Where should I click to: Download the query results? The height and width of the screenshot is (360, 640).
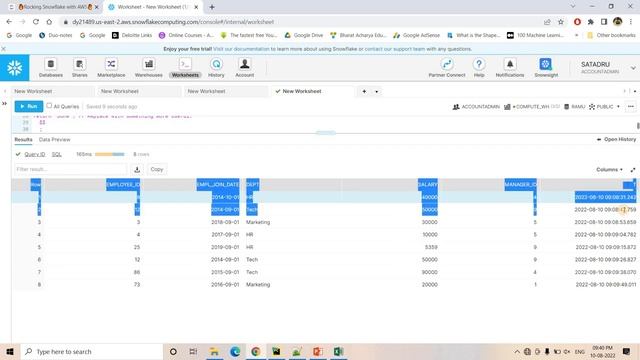[x=137, y=169]
